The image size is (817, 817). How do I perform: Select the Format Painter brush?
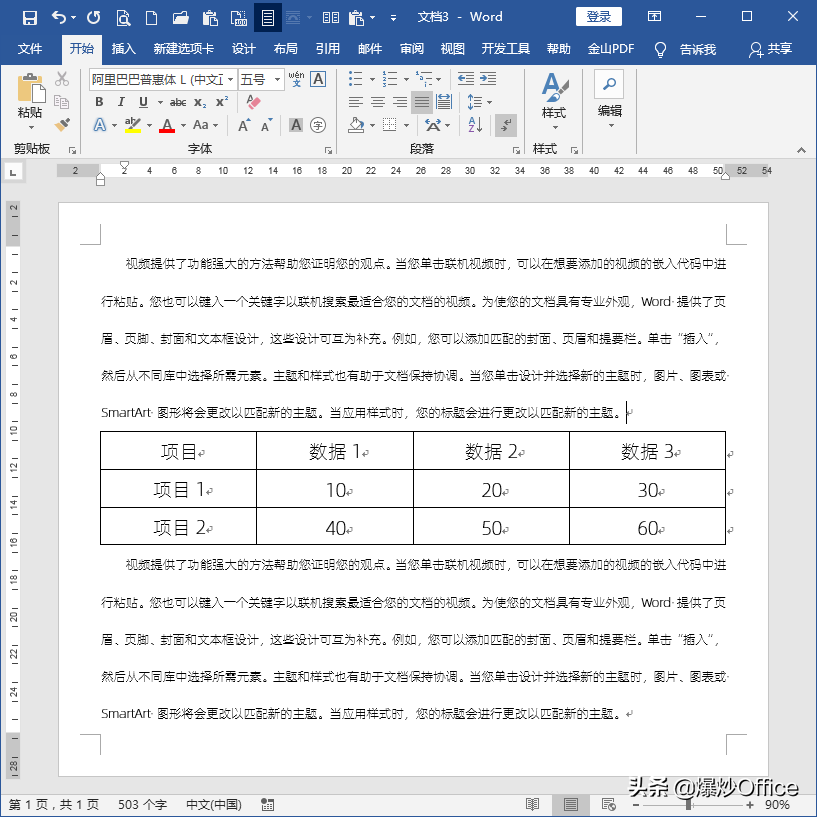(x=62, y=125)
